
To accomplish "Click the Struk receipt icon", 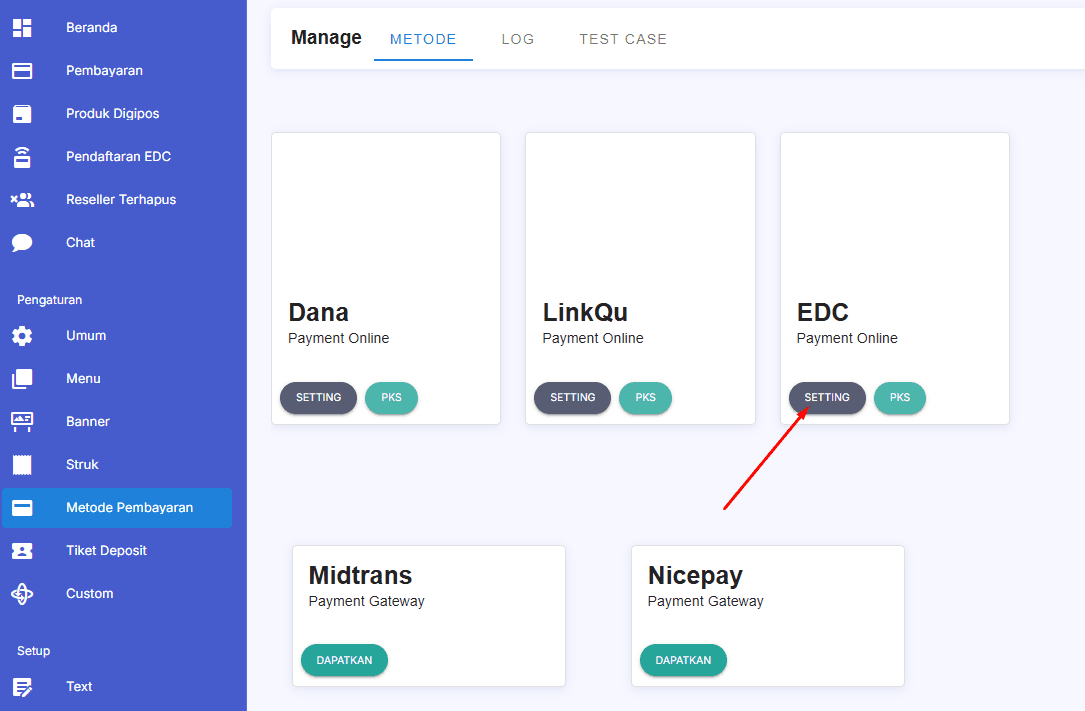I will click(22, 465).
